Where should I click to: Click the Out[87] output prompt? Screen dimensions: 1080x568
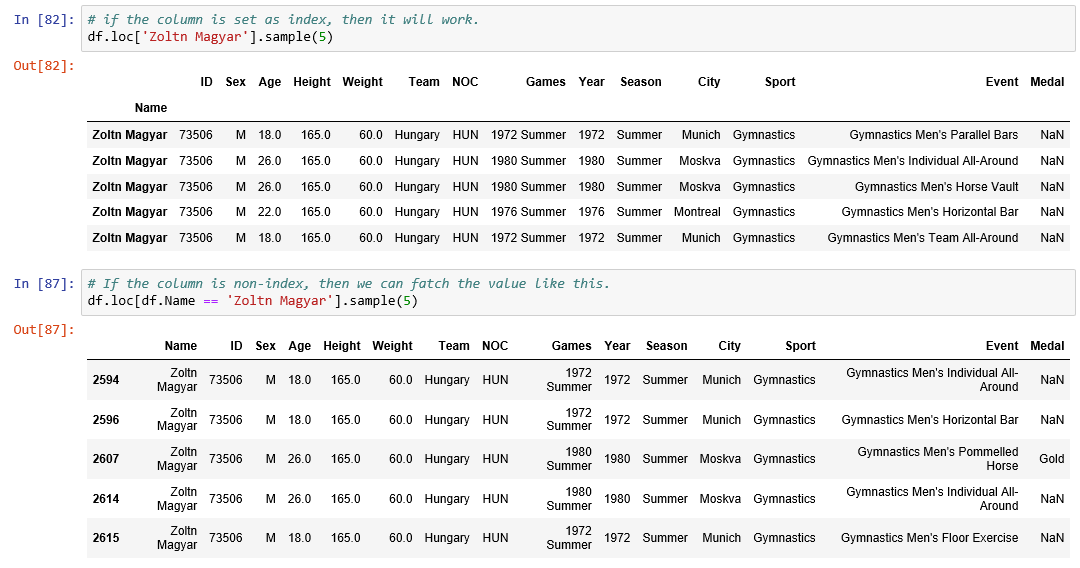(x=43, y=330)
